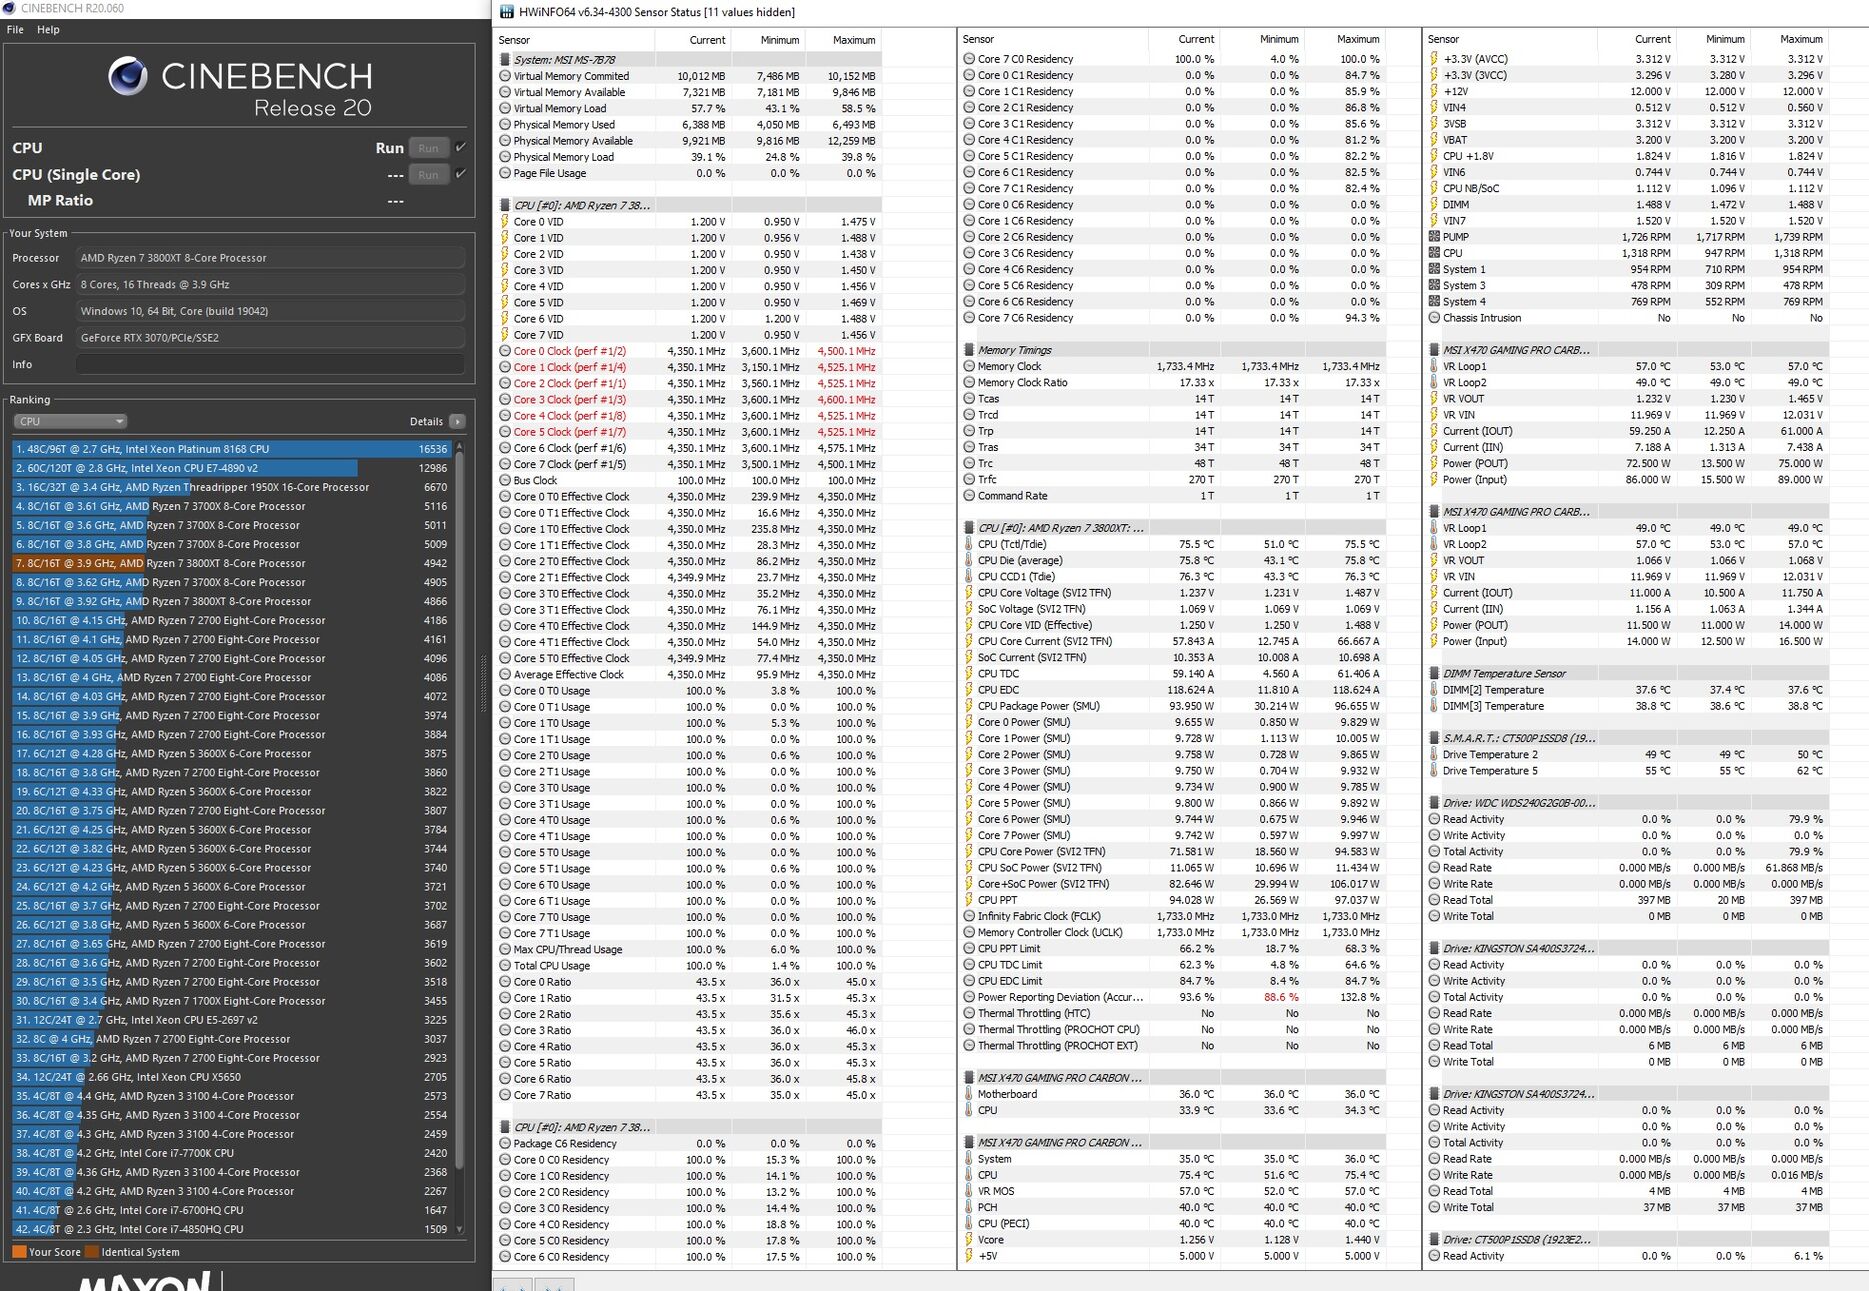This screenshot has height=1291, width=1869.
Task: Click the Info field under Your System
Action: (x=271, y=365)
